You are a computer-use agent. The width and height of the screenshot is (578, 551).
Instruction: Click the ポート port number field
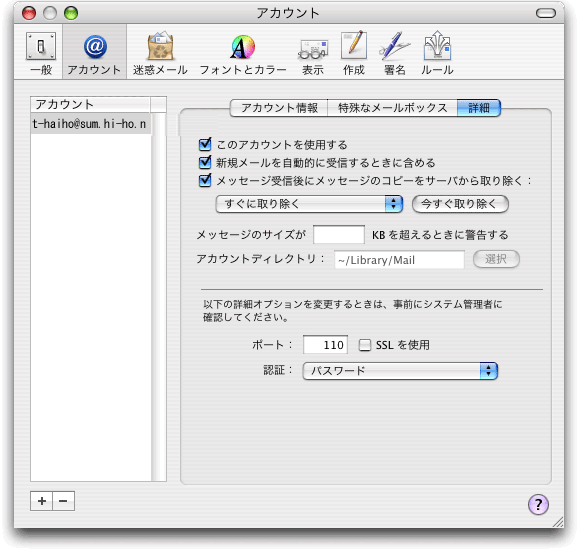tap(325, 345)
